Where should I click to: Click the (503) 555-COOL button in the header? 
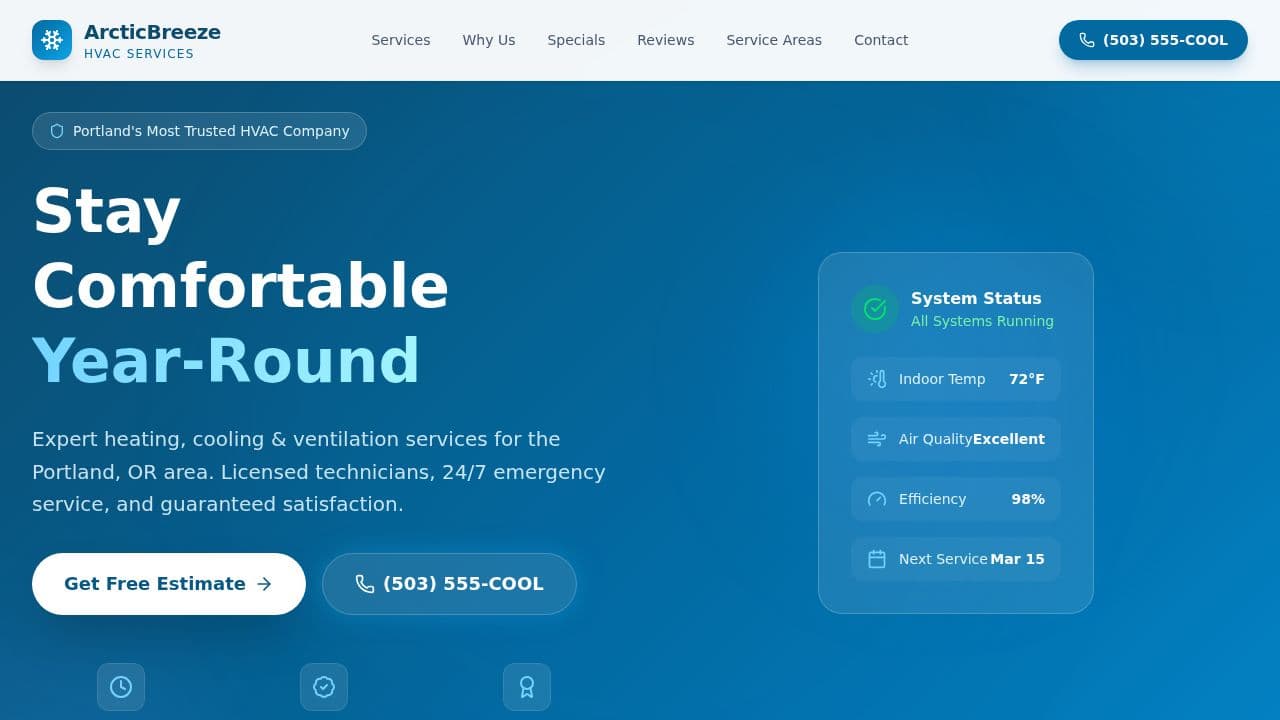click(x=1153, y=40)
